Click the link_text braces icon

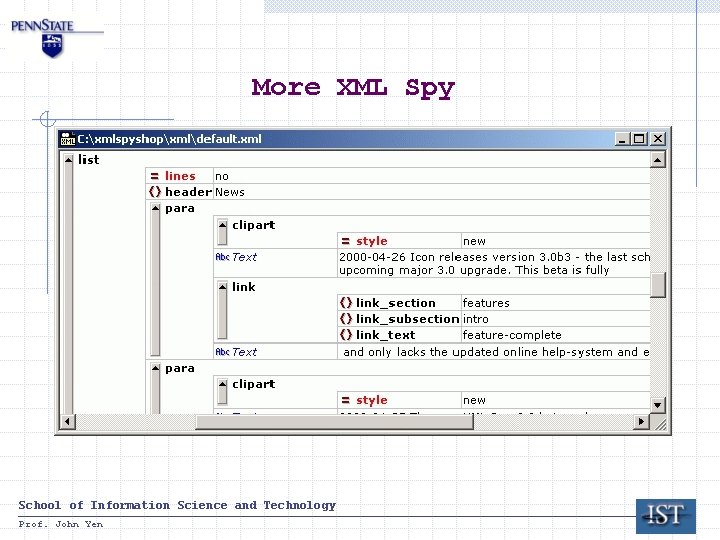(346, 335)
